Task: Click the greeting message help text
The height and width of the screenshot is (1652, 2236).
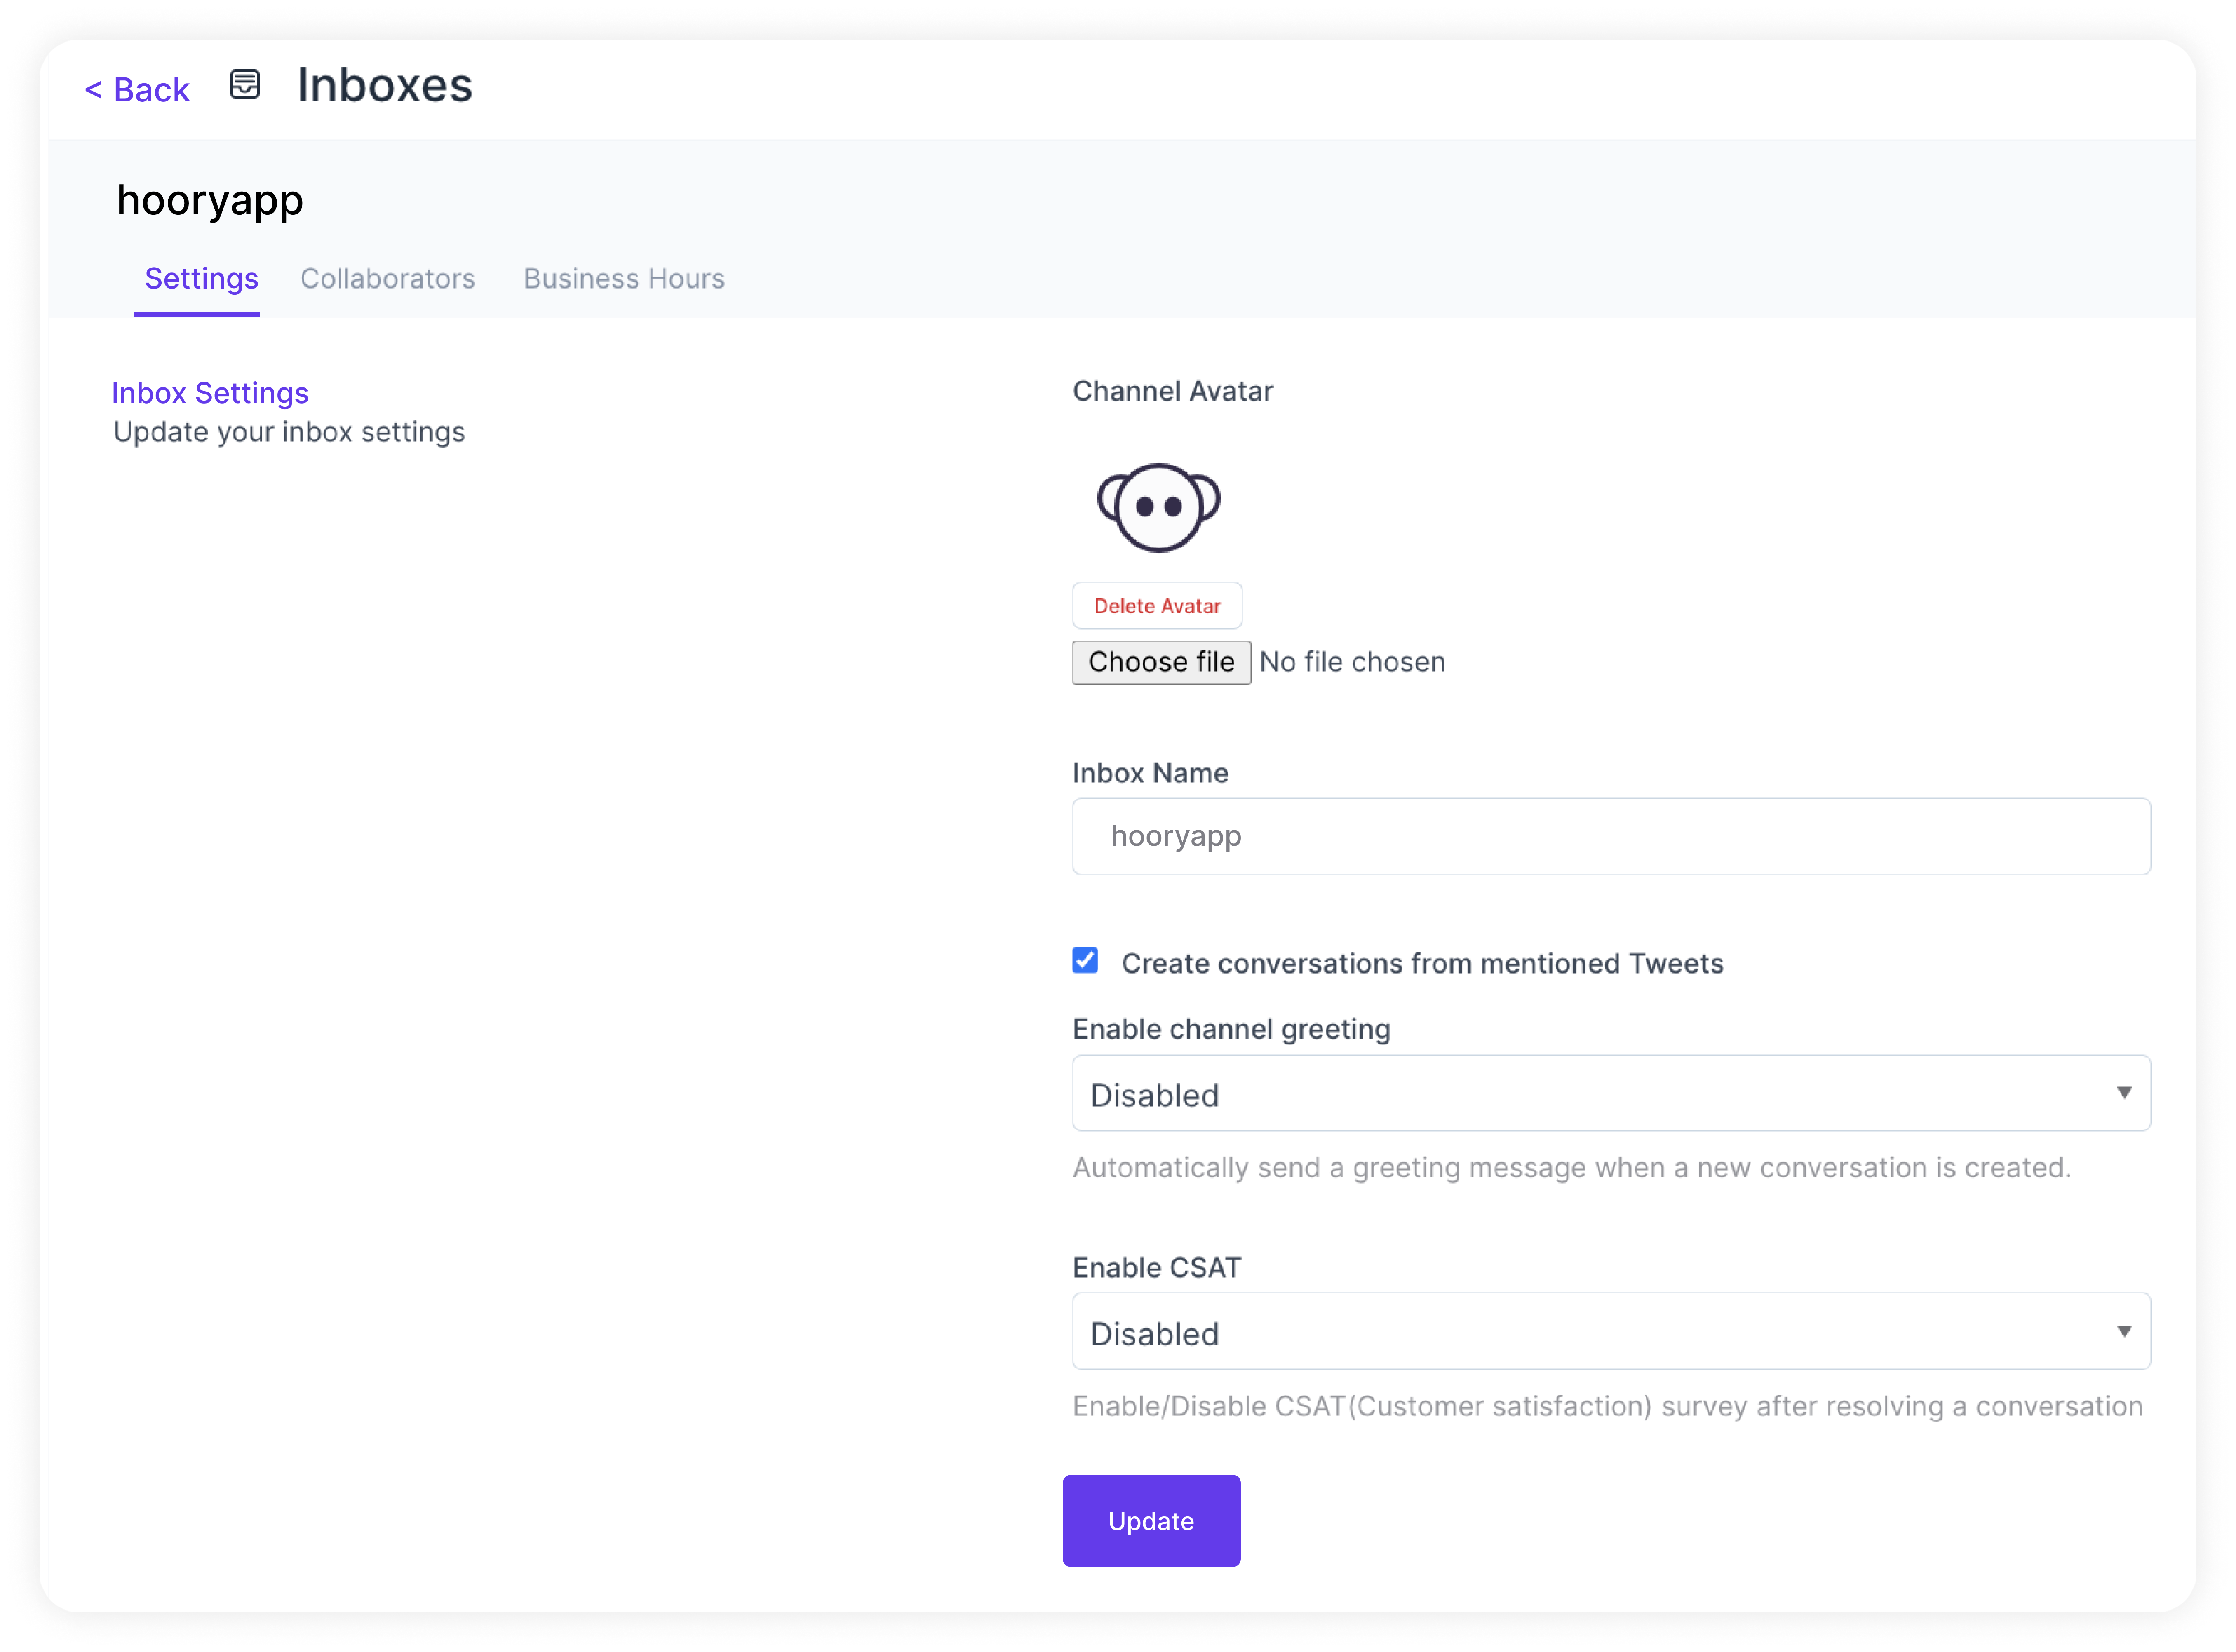Action: (1572, 1168)
